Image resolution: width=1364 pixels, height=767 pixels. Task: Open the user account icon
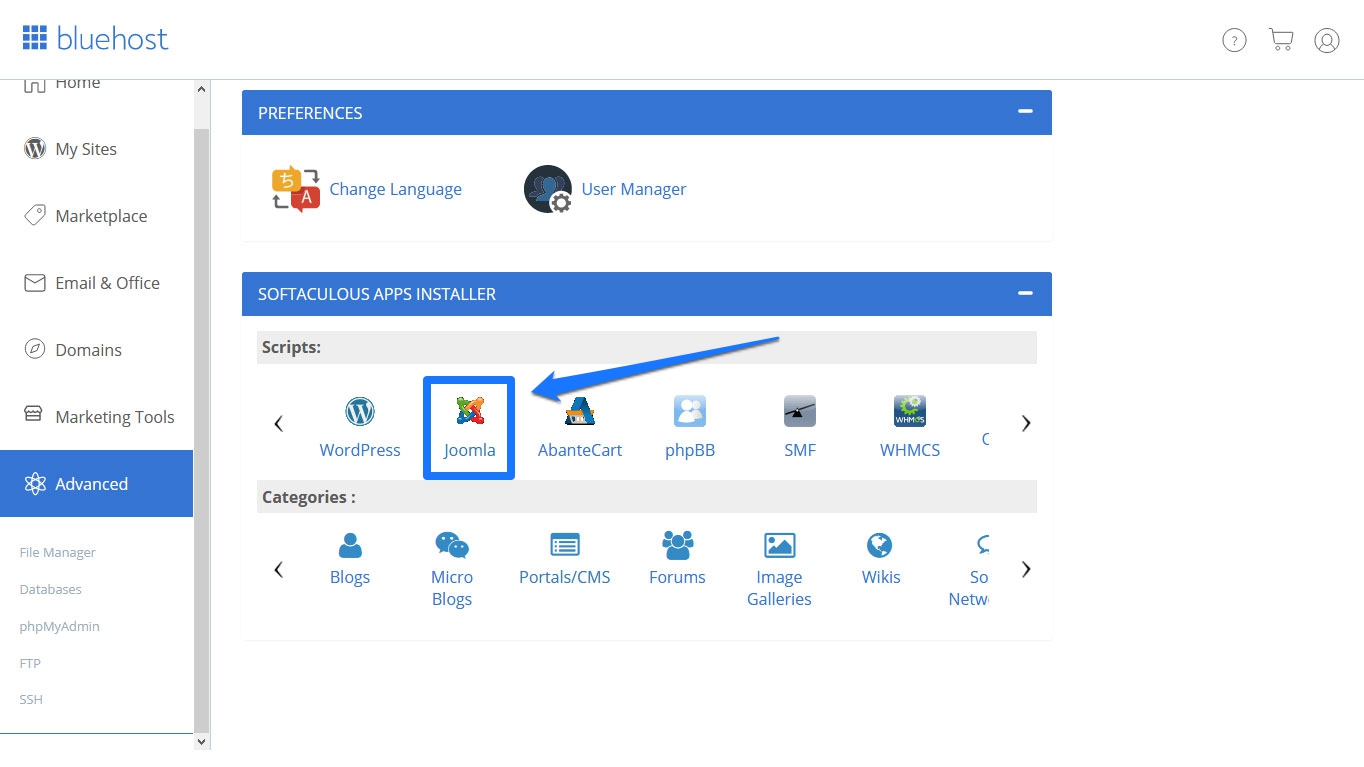[x=1327, y=40]
